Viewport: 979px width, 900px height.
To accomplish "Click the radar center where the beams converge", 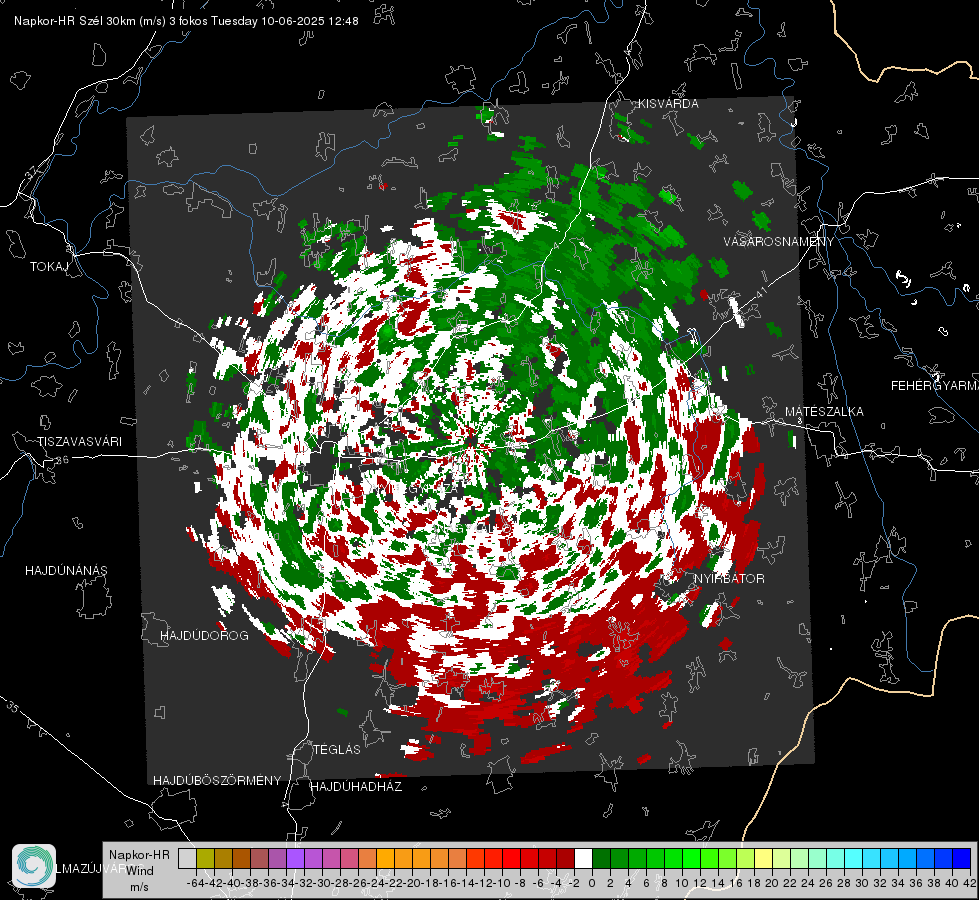I will 470,442.
